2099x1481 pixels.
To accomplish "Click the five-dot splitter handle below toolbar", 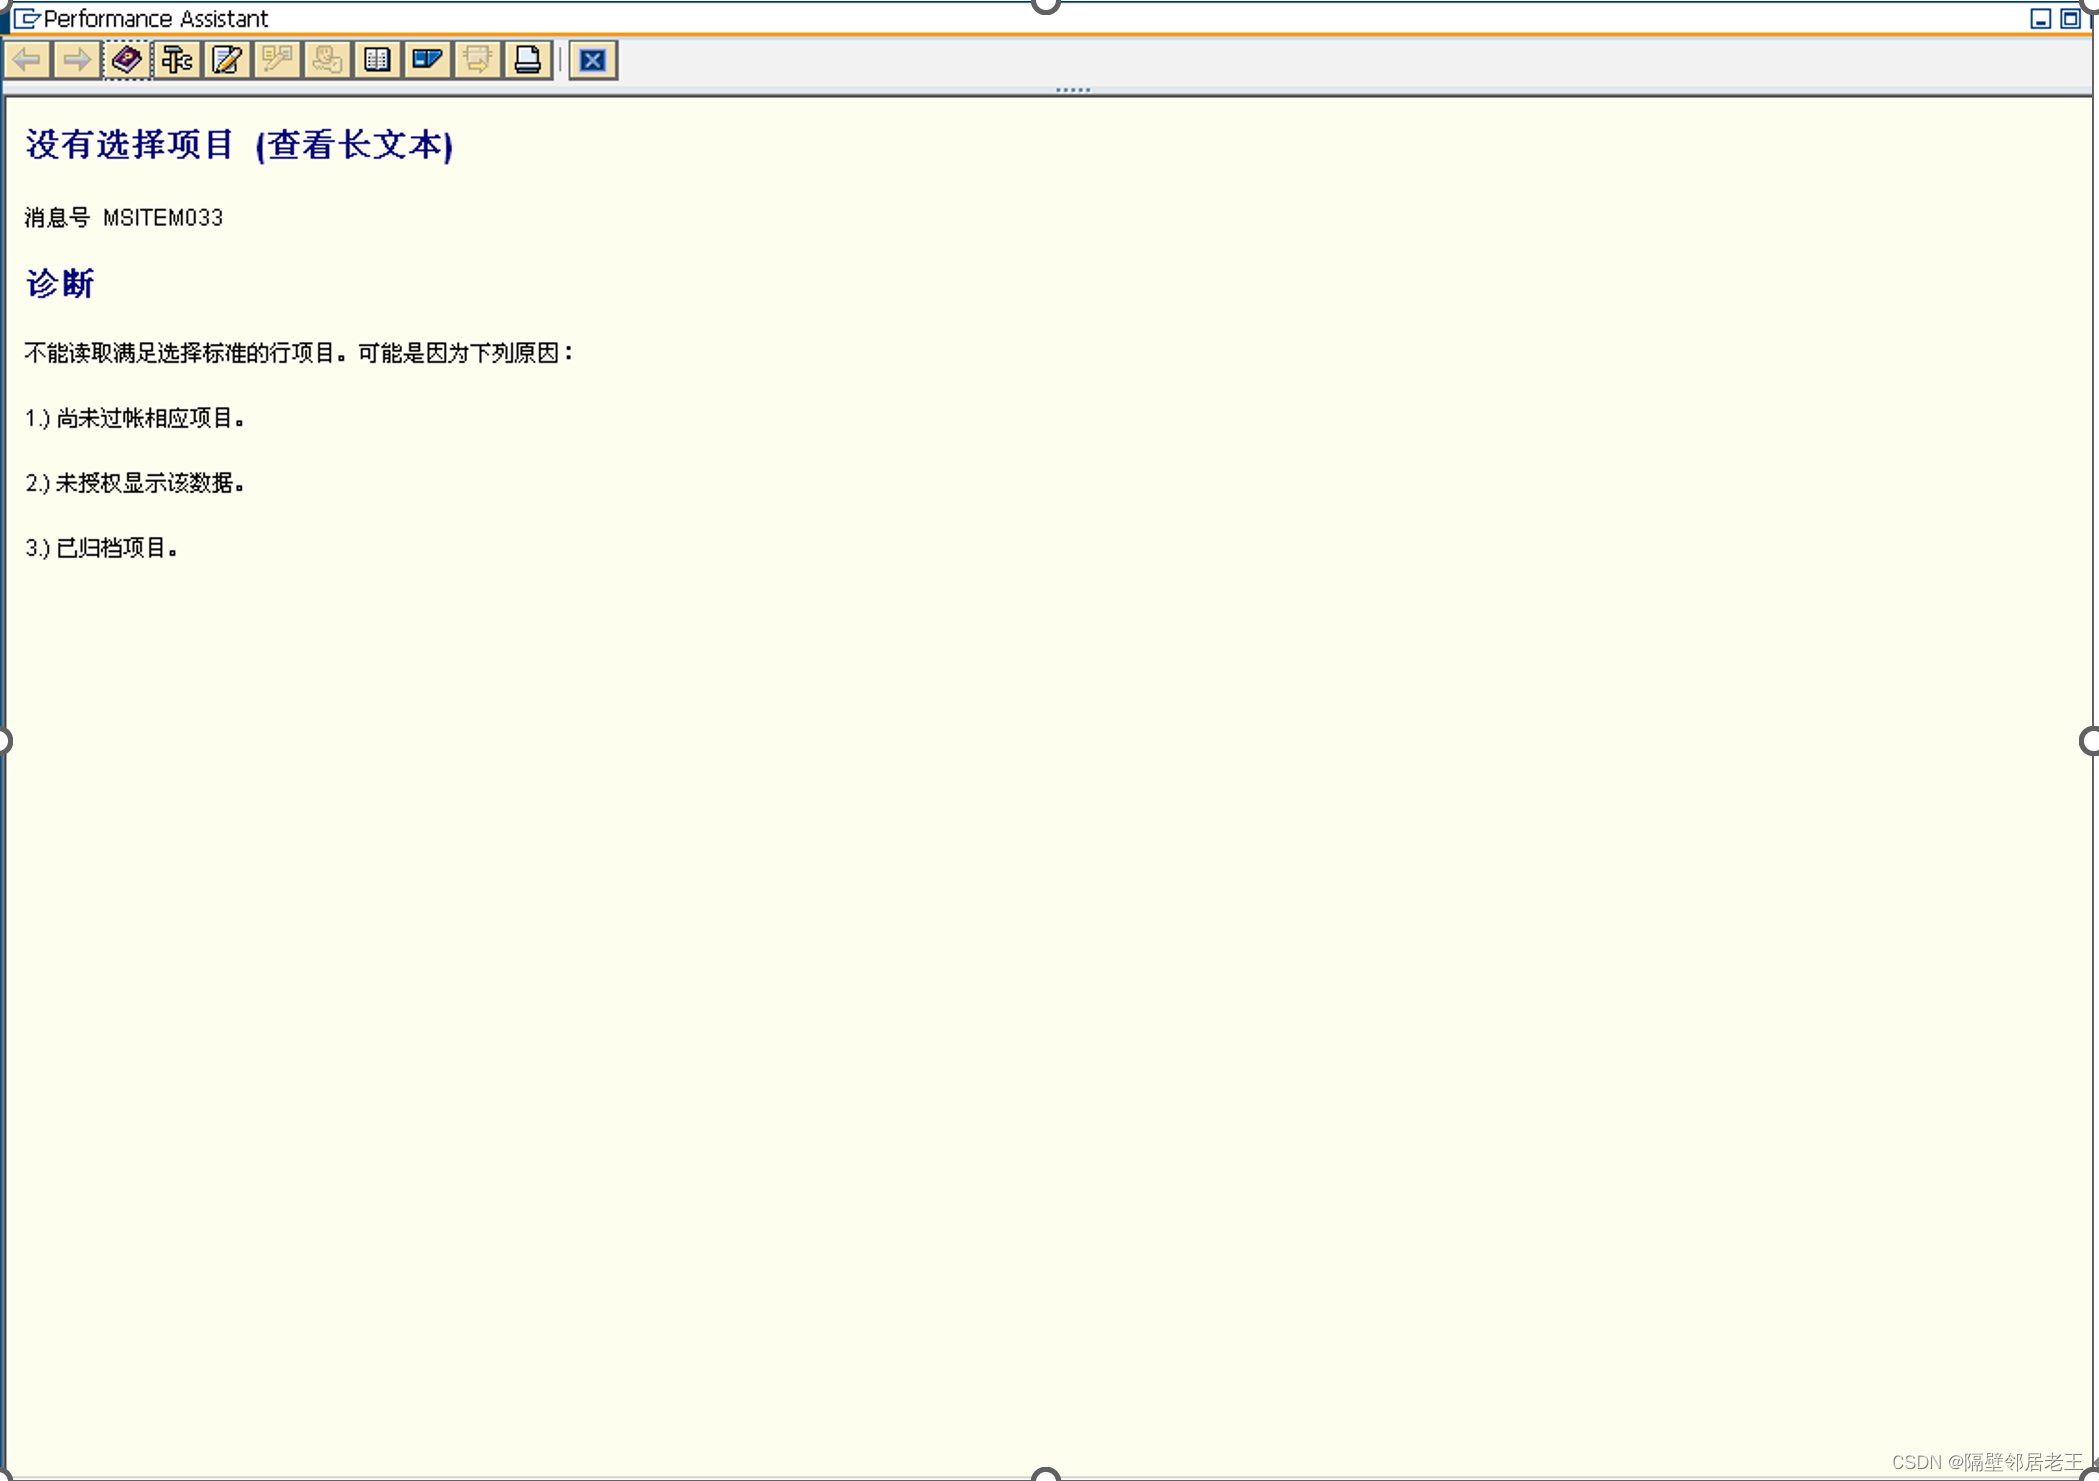I will [1073, 90].
